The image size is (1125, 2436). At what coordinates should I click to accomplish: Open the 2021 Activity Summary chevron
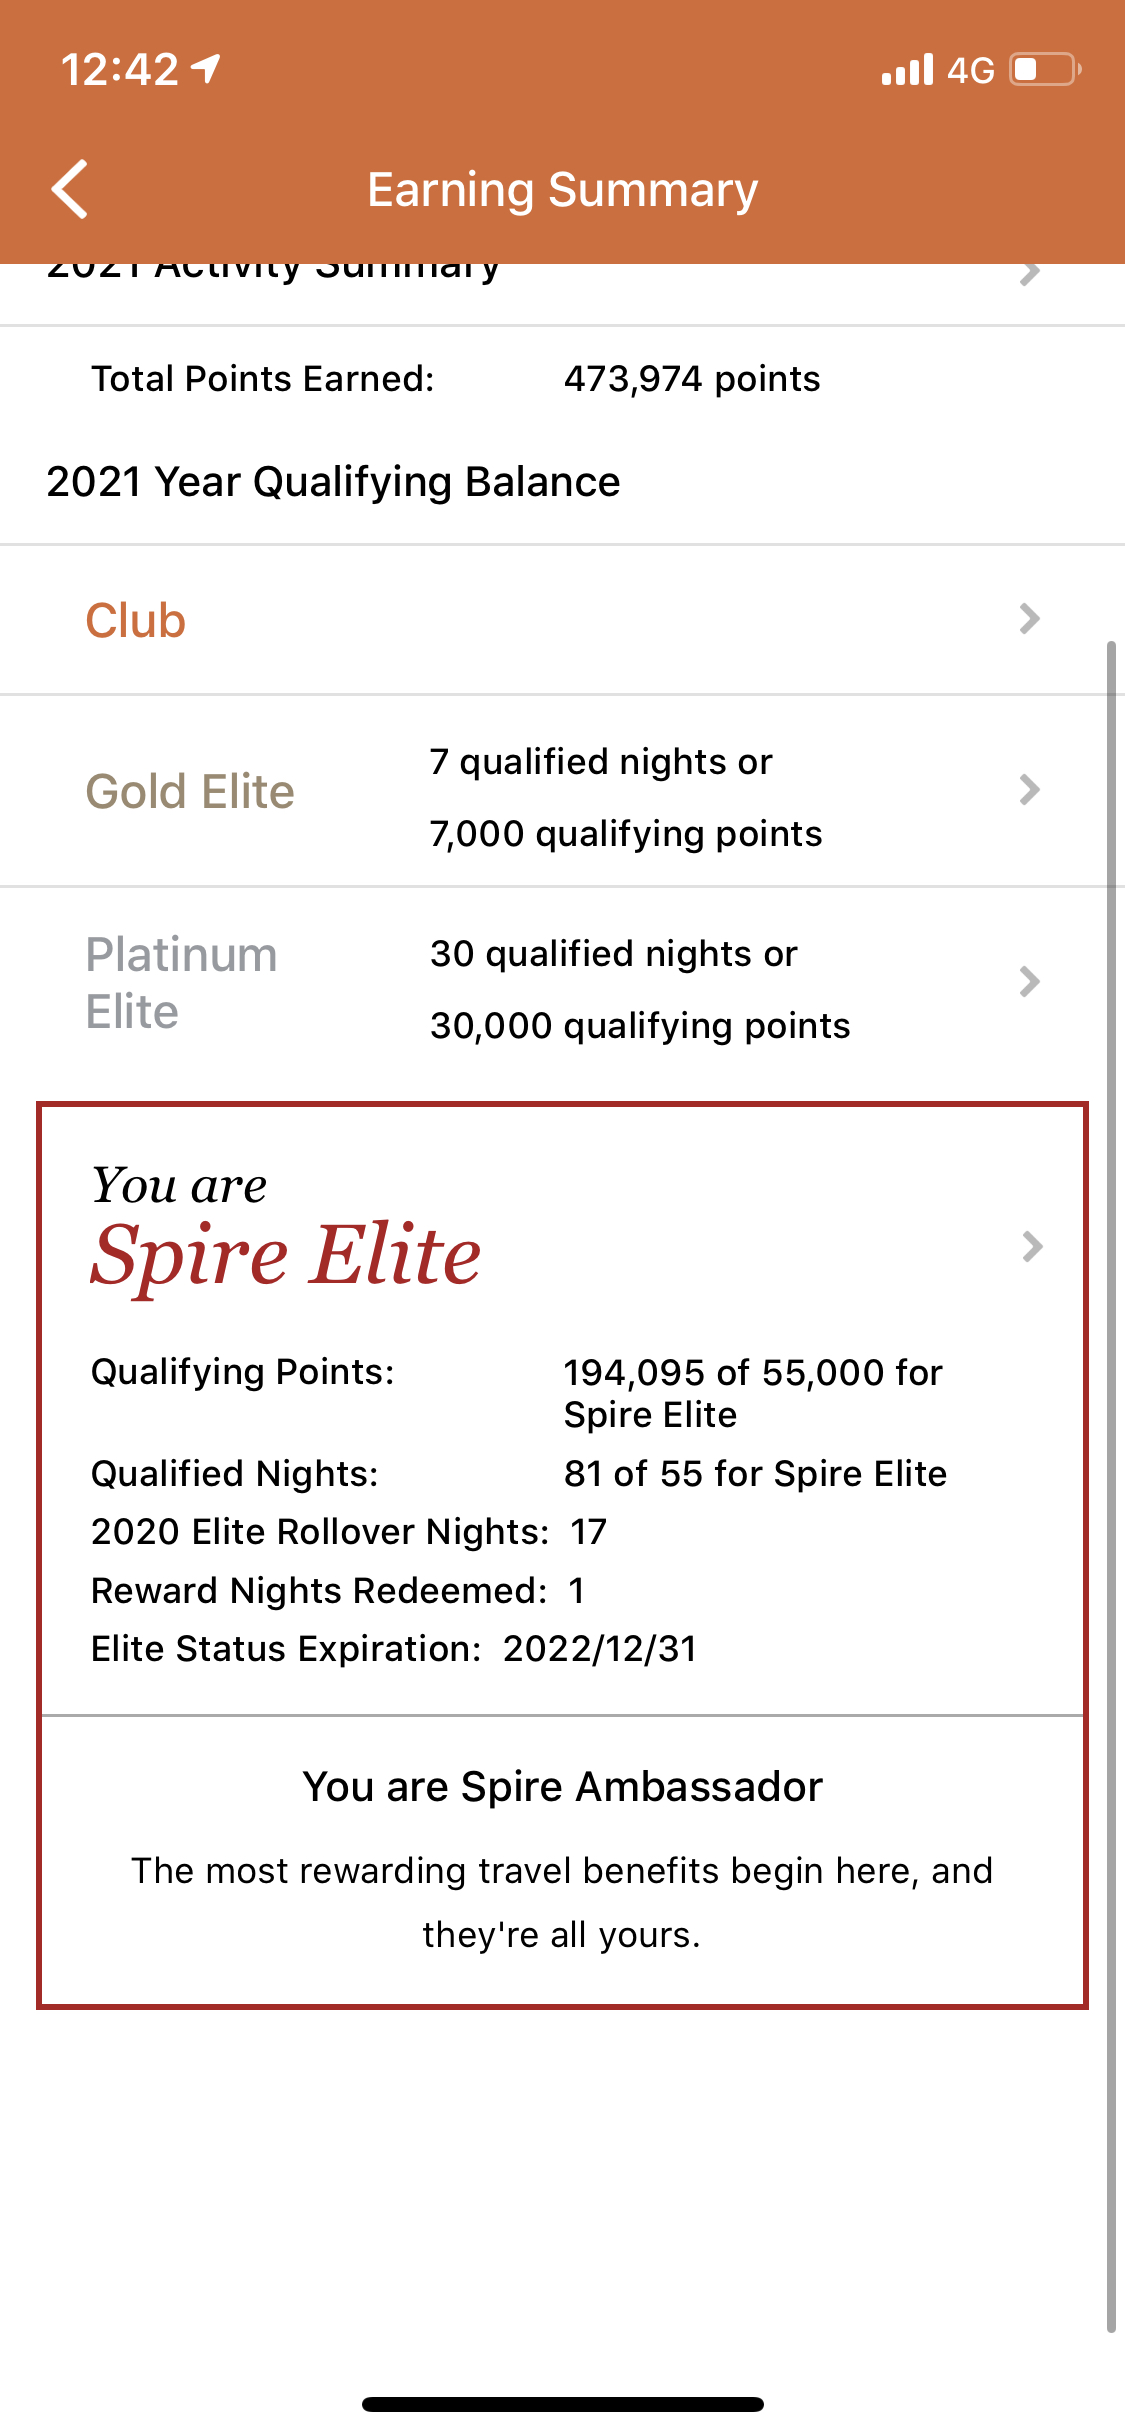click(1030, 273)
